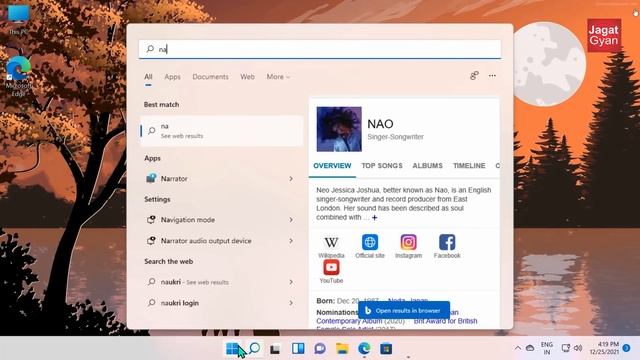Viewport: 640px width, 360px height.
Task: Open Microsoft Store from taskbar
Action: coord(386,349)
